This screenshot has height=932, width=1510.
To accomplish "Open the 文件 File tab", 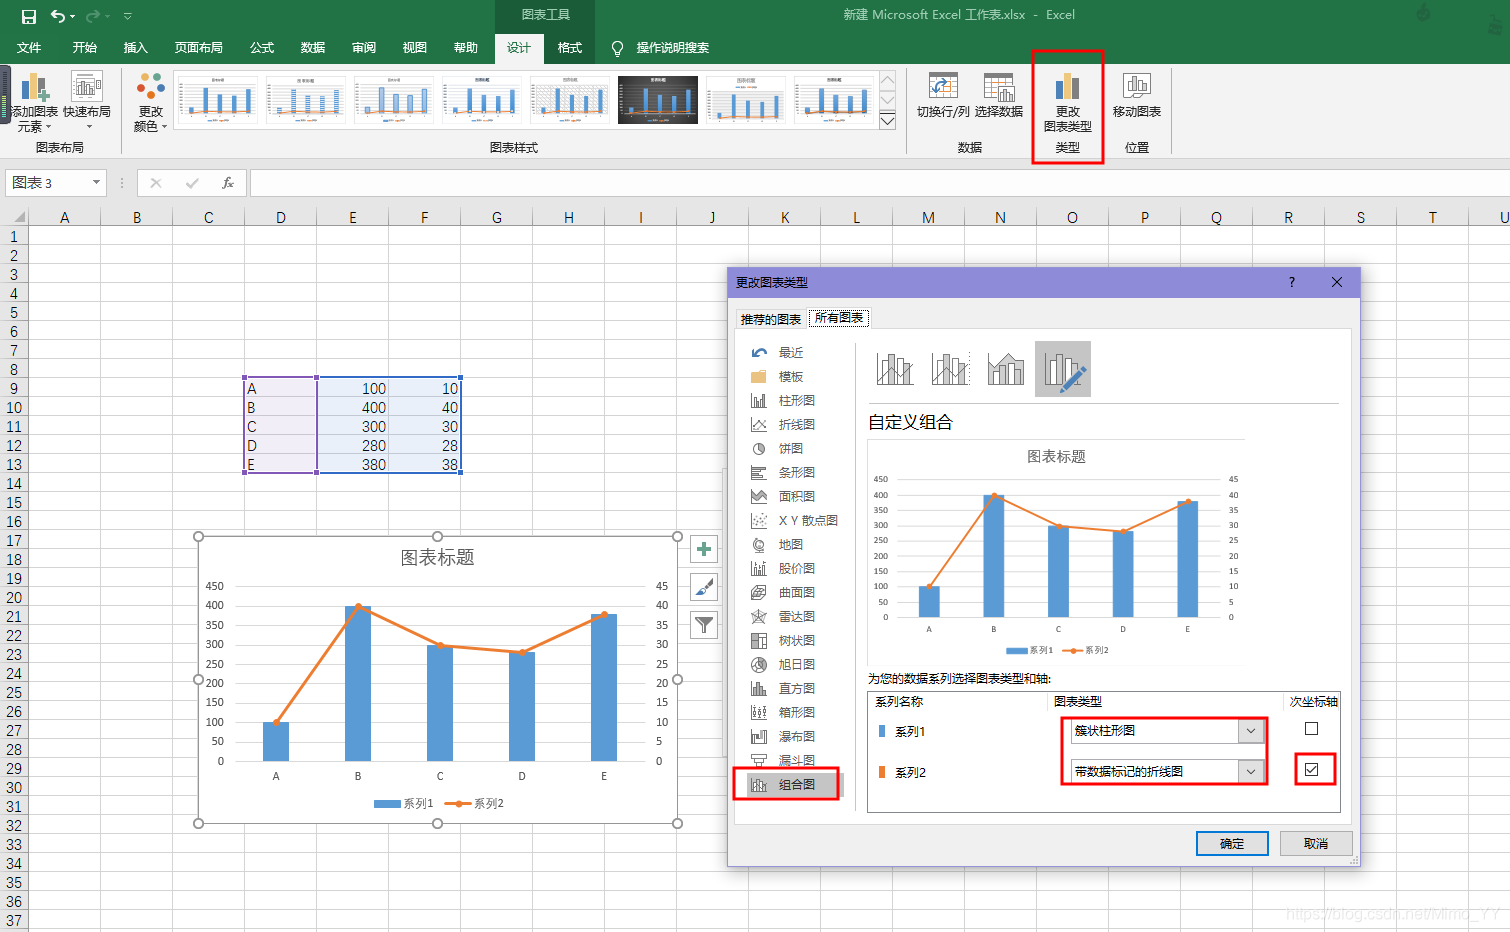I will tap(29, 48).
